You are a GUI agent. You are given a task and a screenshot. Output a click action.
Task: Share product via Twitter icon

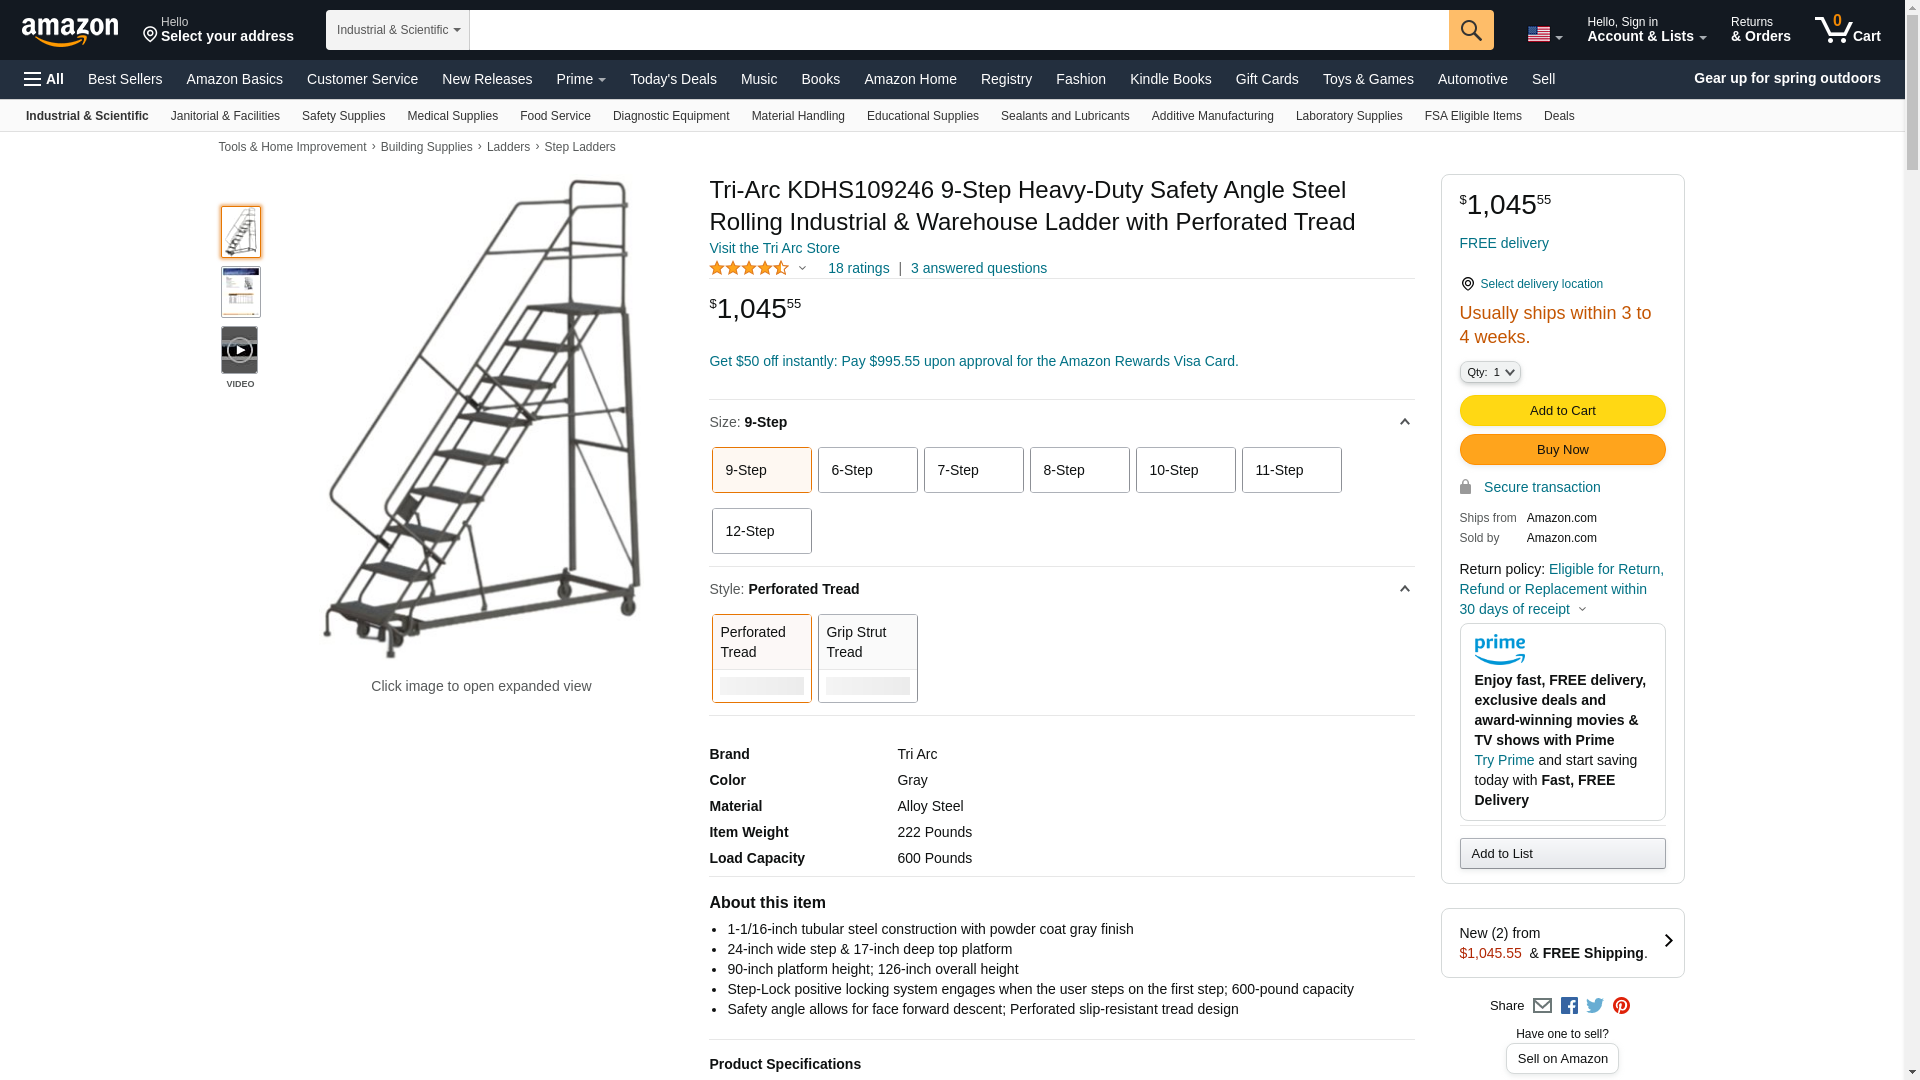coord(1595,1006)
